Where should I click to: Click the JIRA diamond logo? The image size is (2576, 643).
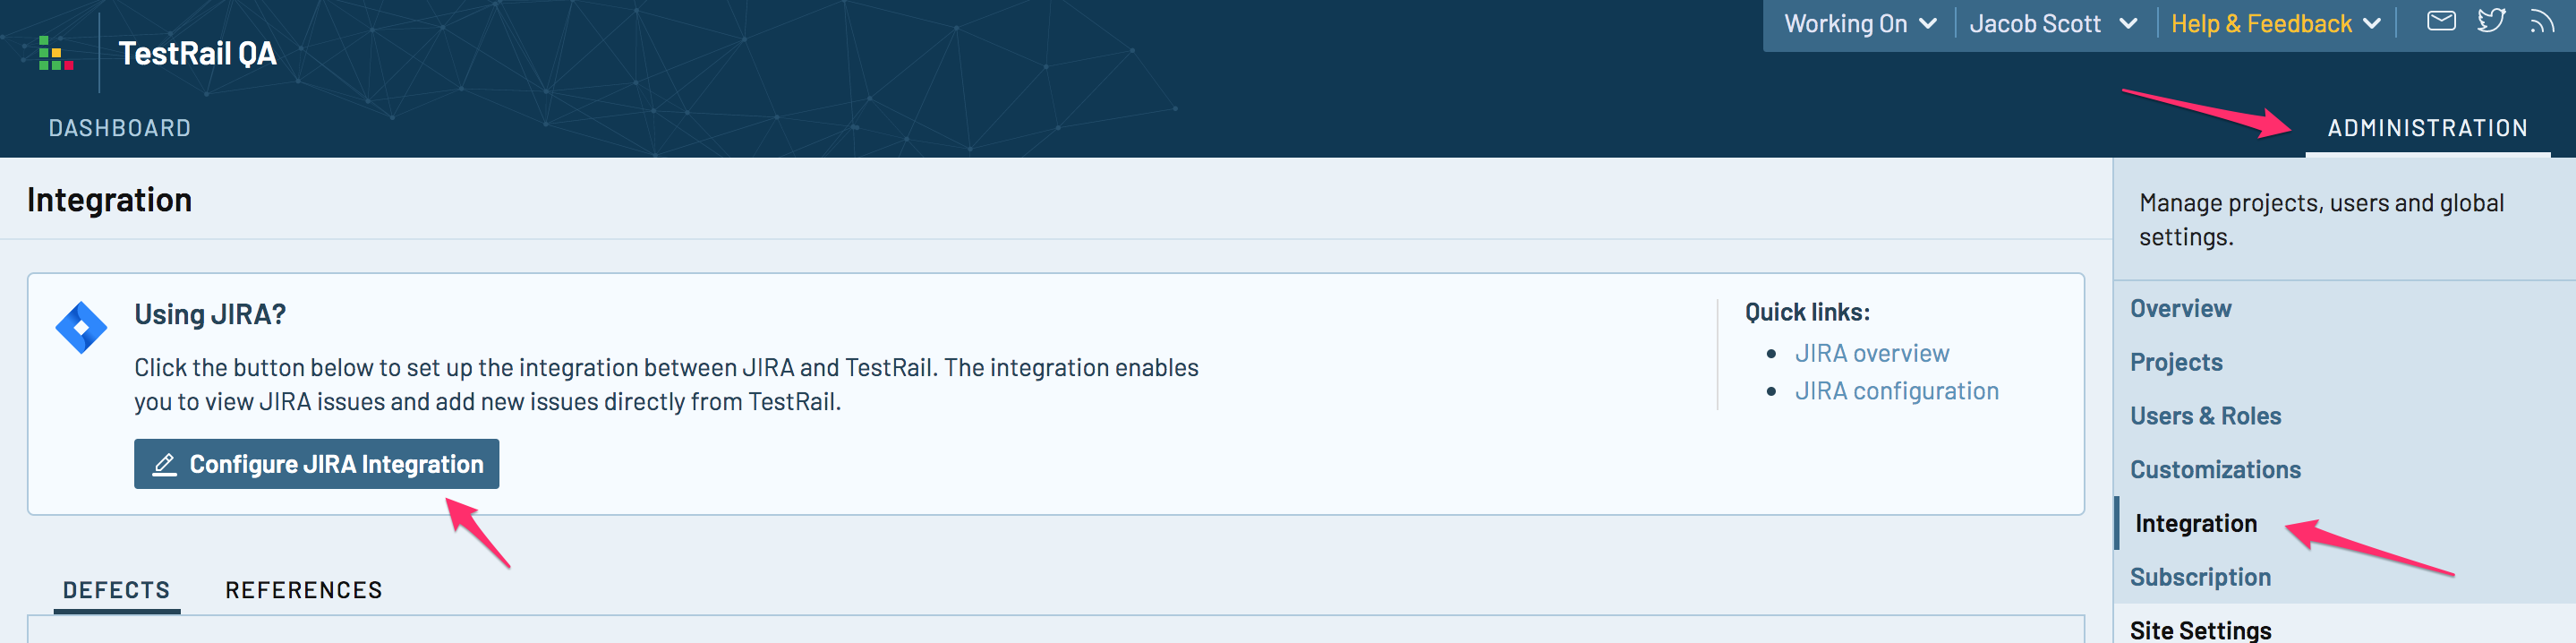(81, 328)
